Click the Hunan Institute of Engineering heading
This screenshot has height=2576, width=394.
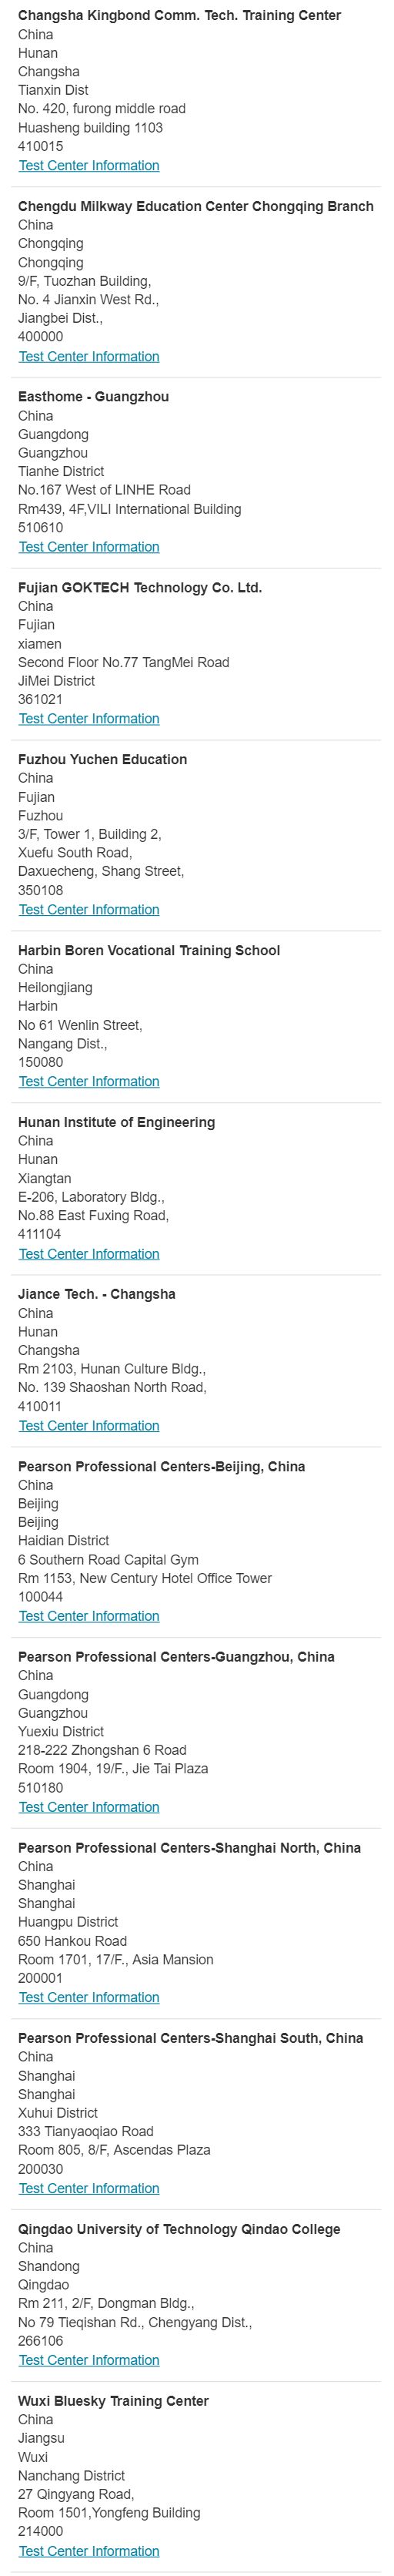117,1123
